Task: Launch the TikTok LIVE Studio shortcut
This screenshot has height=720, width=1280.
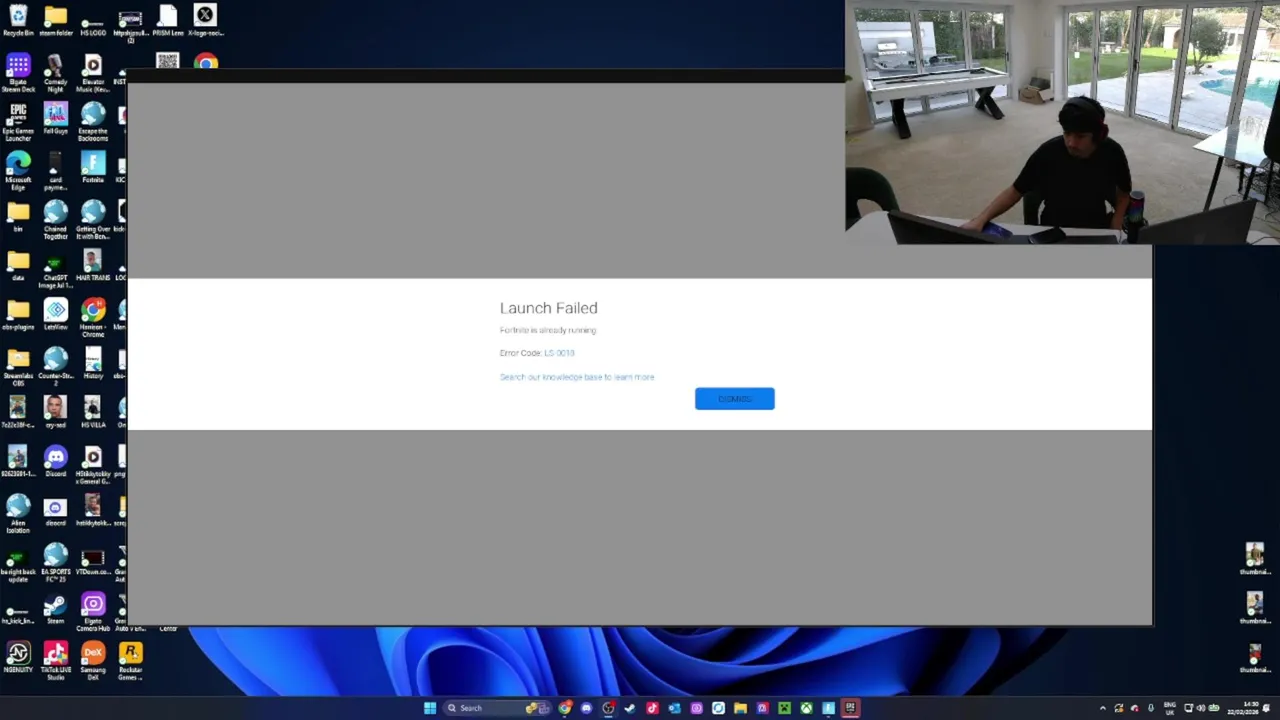Action: click(56, 662)
